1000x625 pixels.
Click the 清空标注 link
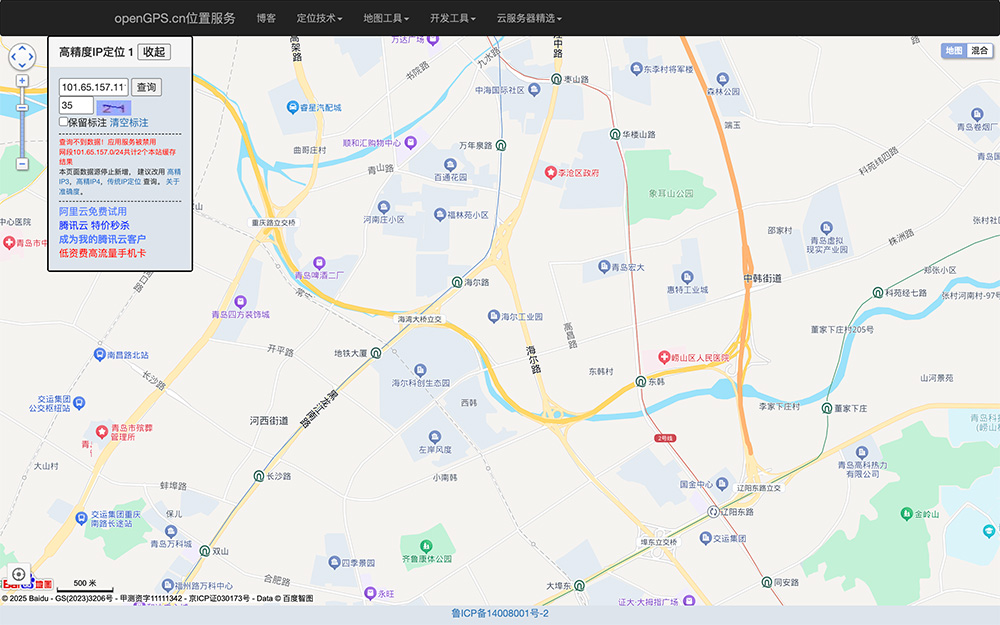pyautogui.click(x=129, y=122)
